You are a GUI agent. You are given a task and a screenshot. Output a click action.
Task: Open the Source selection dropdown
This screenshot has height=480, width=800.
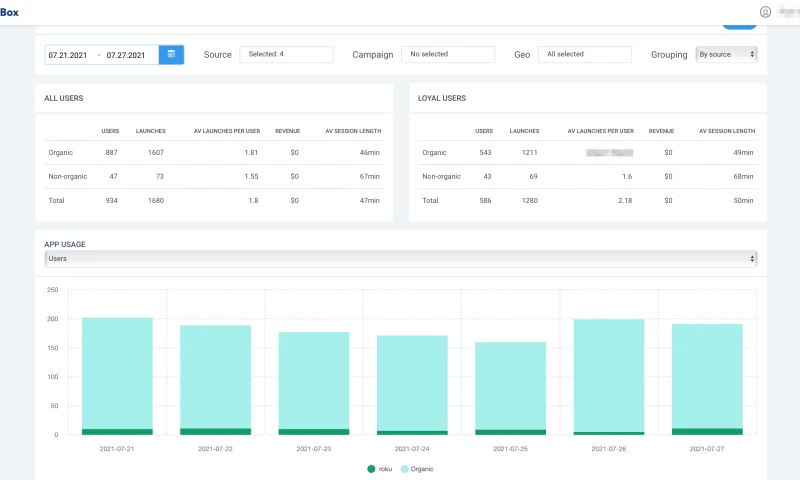286,54
